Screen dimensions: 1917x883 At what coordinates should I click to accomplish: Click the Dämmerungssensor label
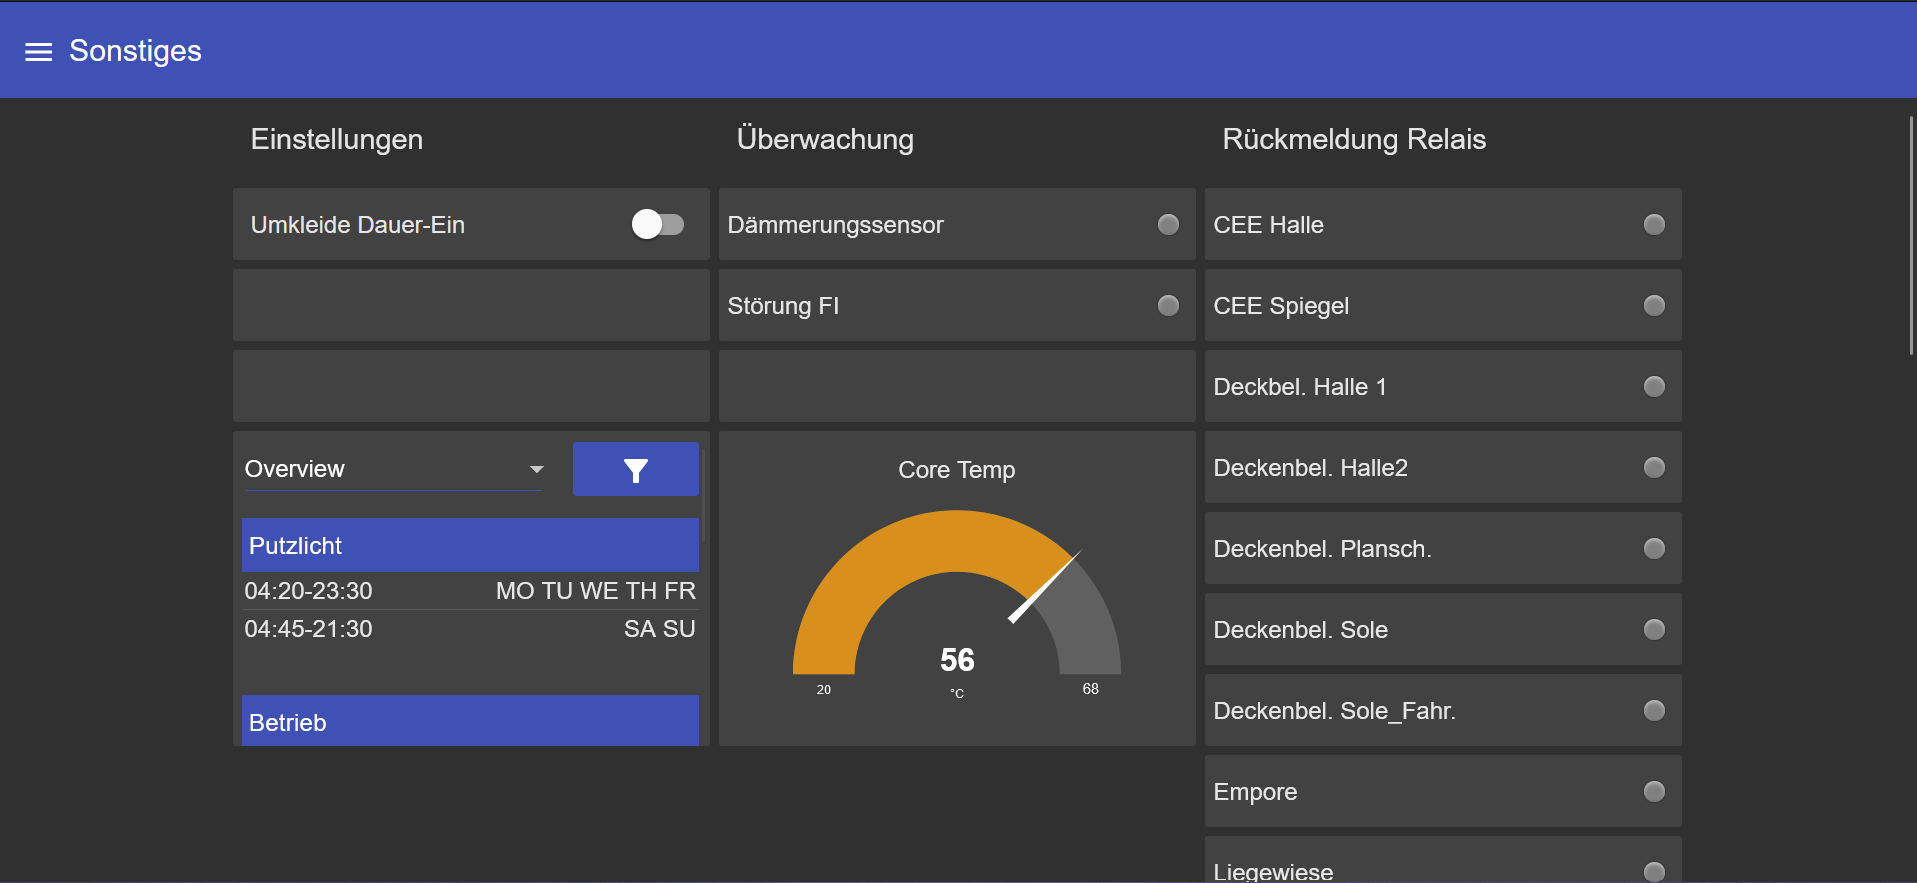(836, 225)
